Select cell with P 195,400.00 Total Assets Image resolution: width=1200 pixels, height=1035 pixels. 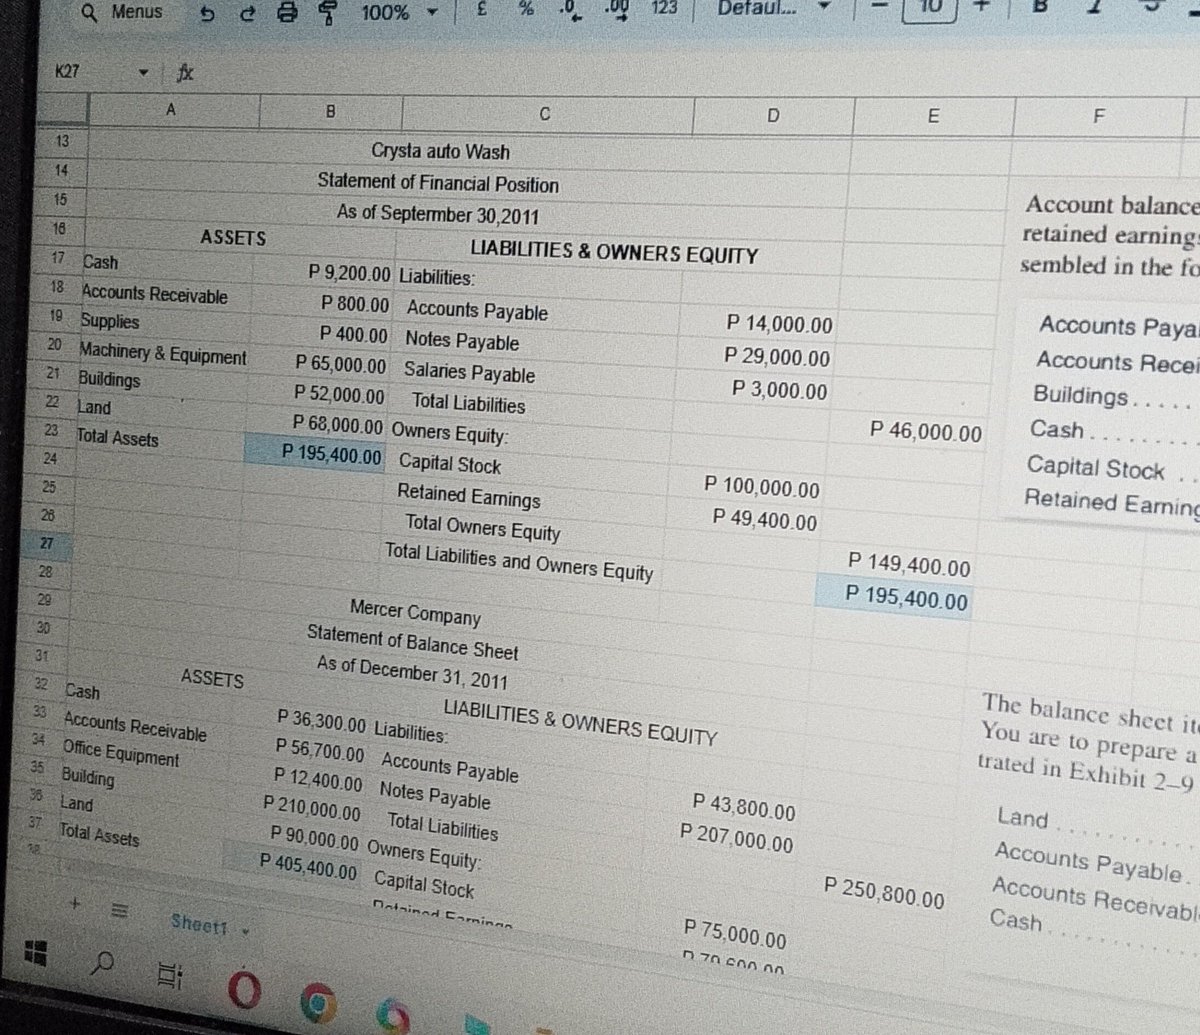[x=318, y=455]
